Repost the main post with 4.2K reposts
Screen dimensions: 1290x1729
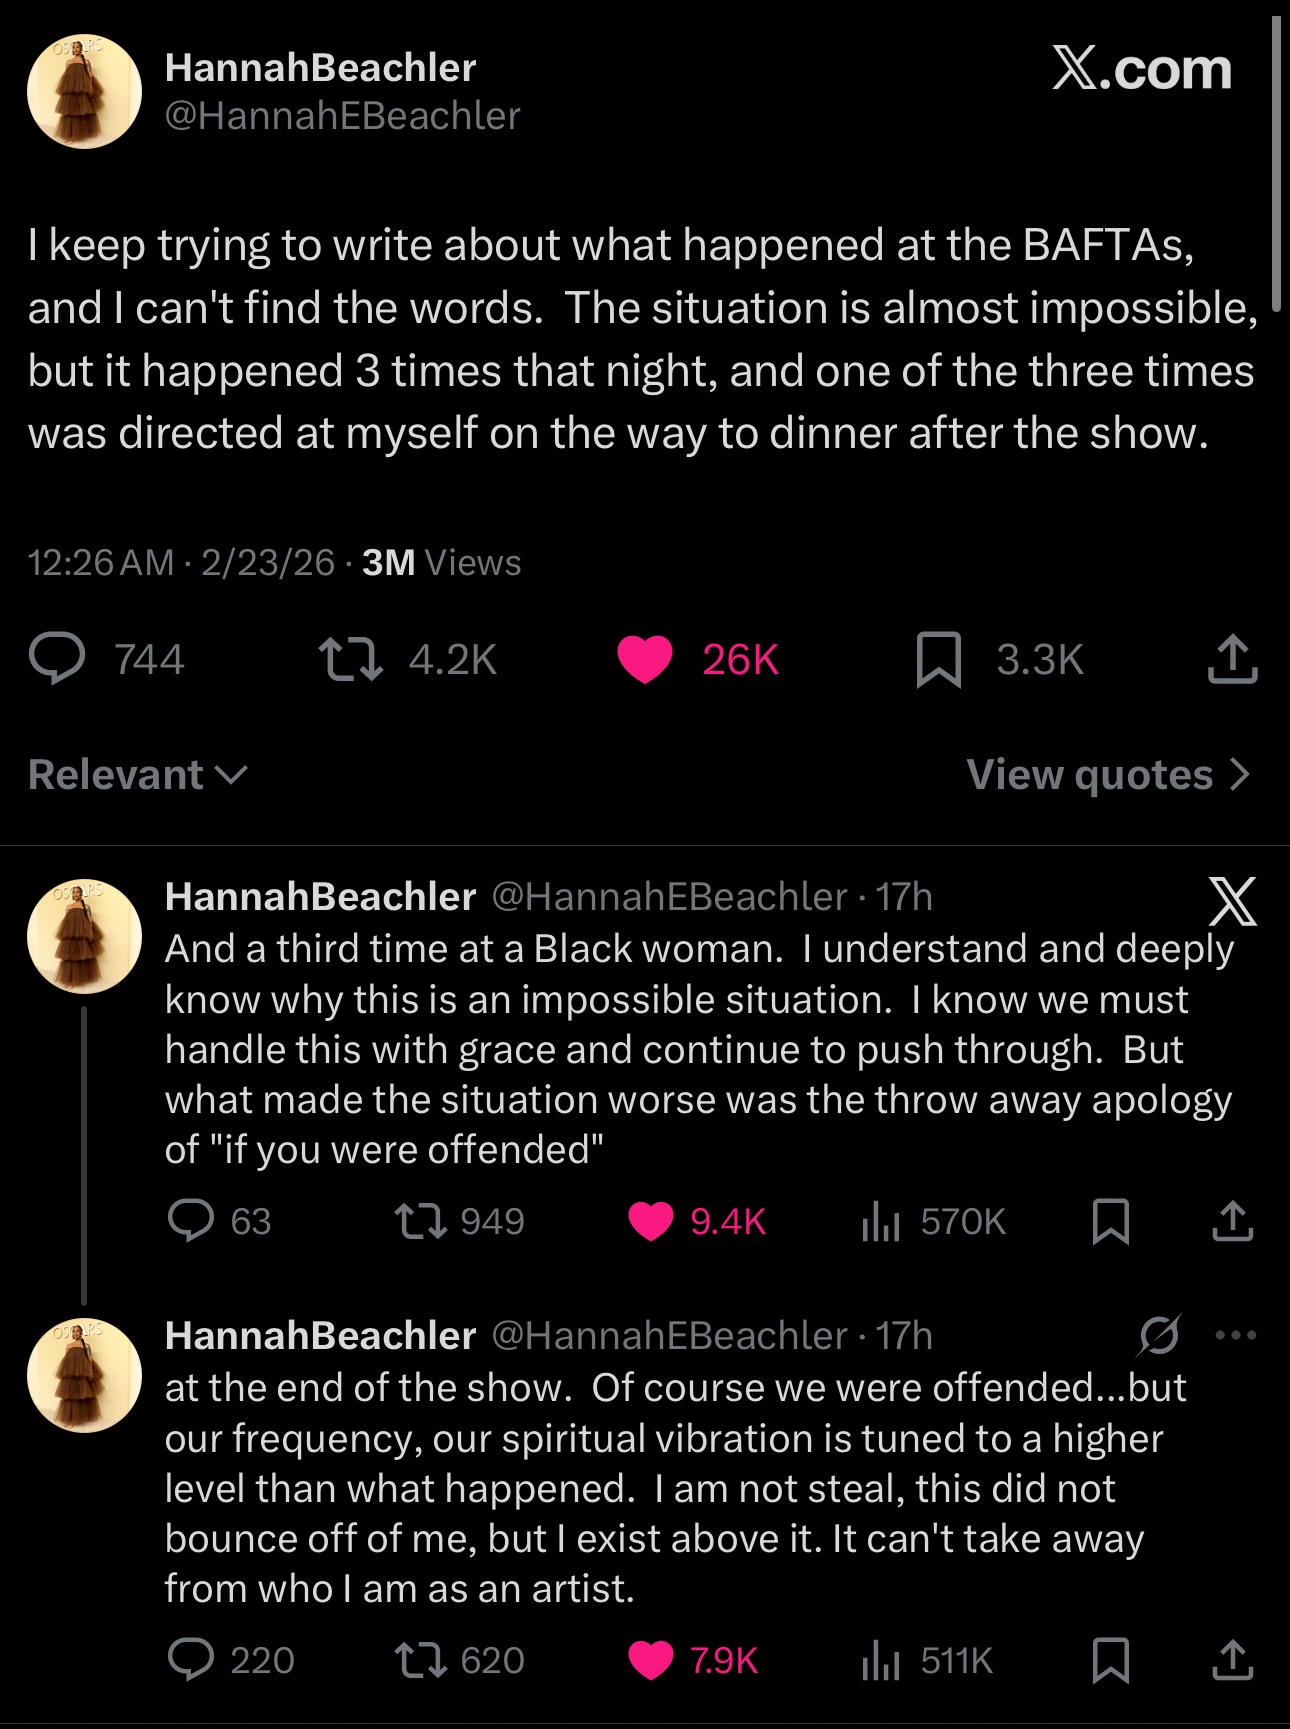click(350, 660)
